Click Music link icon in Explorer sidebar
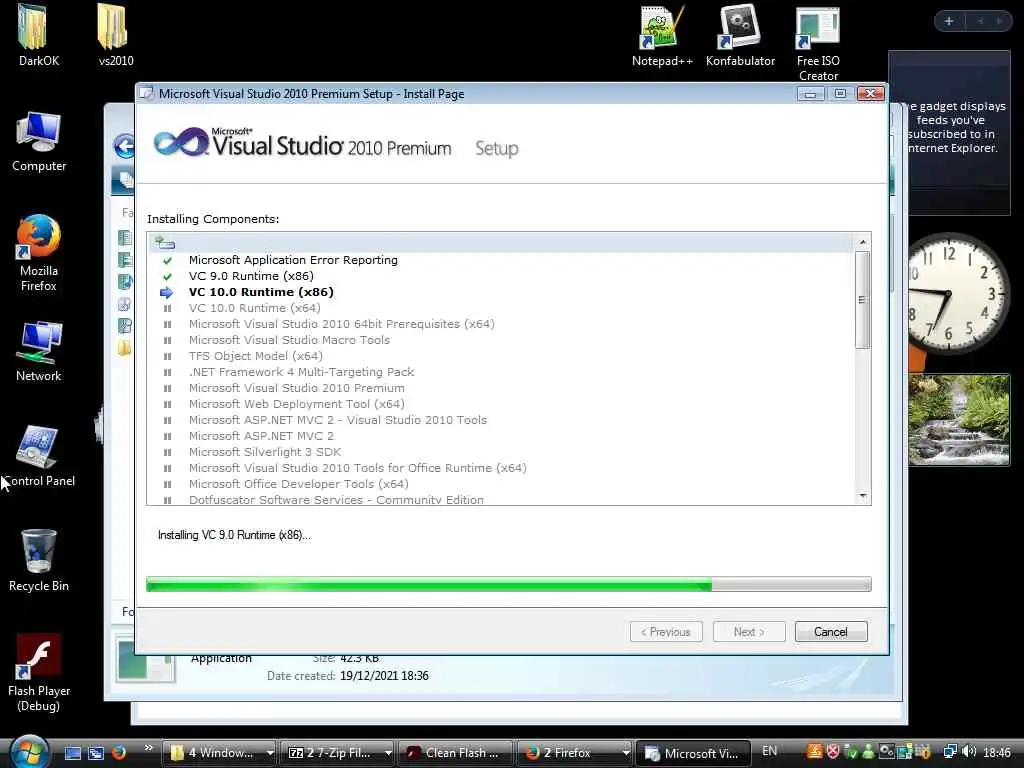The height and width of the screenshot is (768, 1024). (125, 282)
